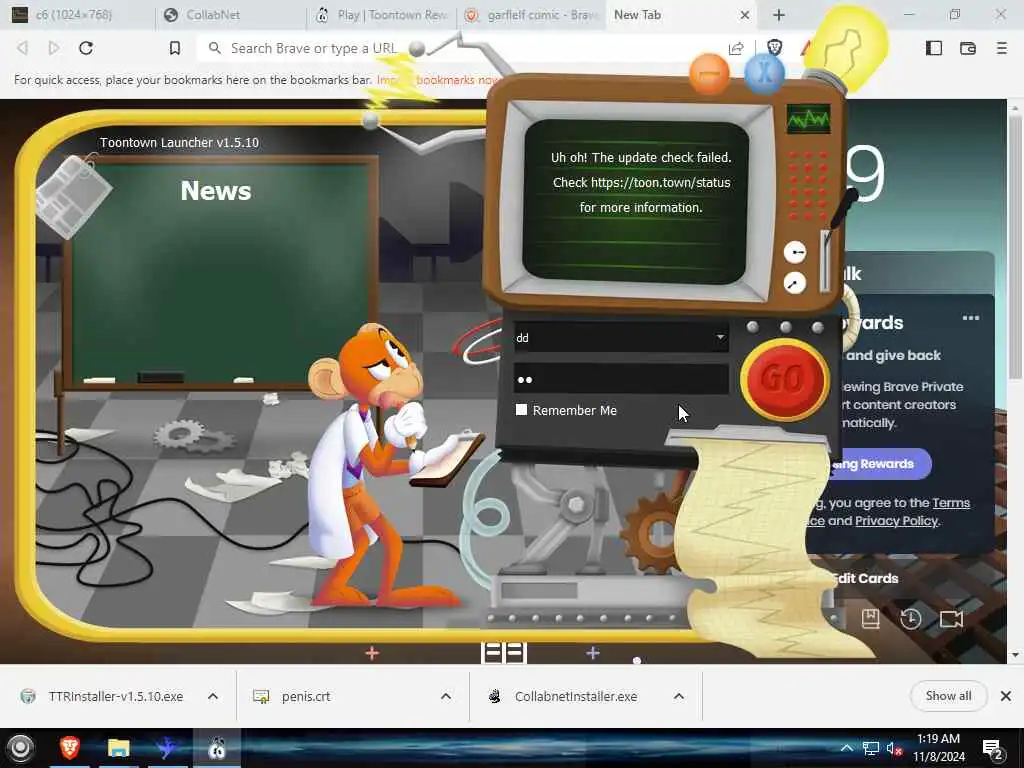The width and height of the screenshot is (1024, 768).
Task: Open the Brave Shields lion icon
Action: [x=775, y=47]
